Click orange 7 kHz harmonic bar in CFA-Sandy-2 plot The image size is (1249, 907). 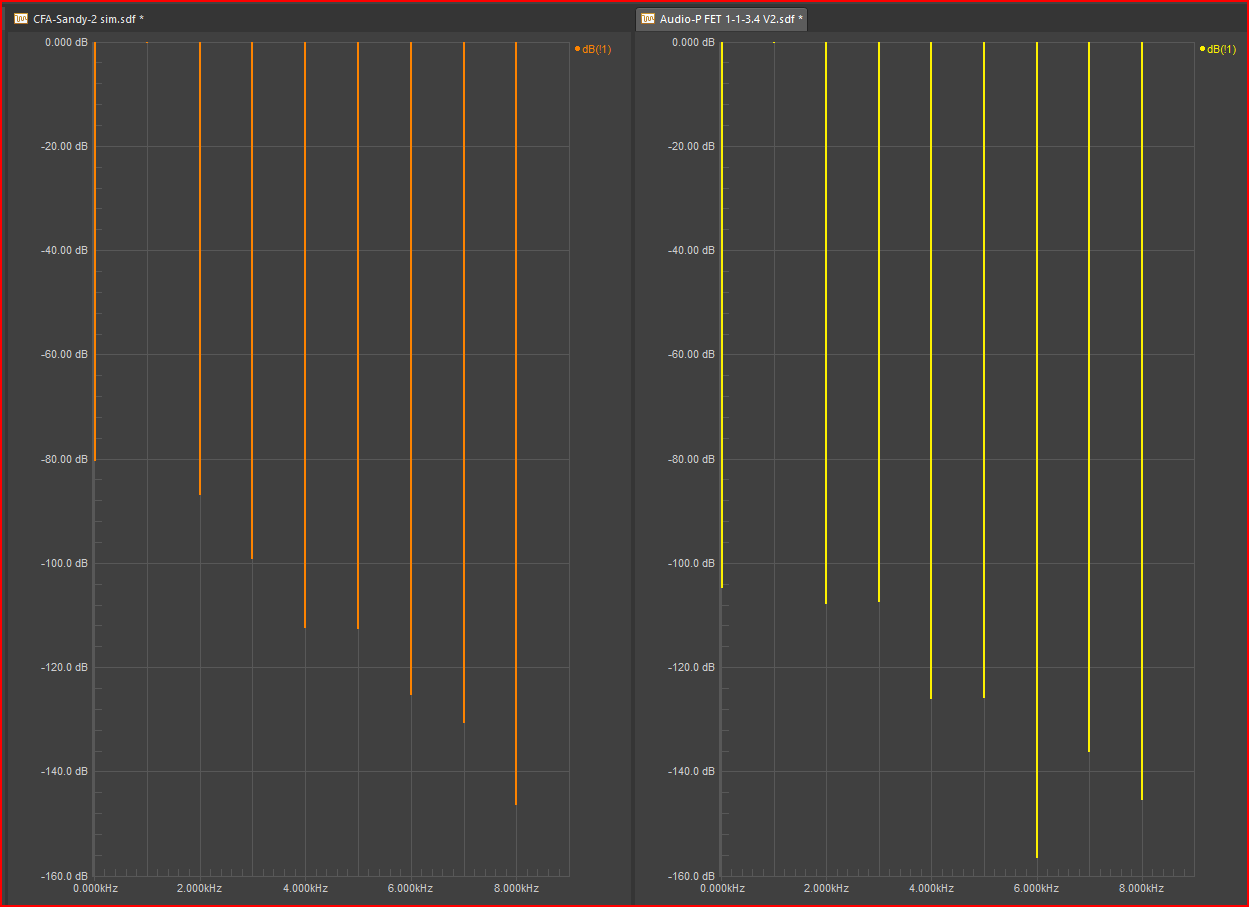point(464,382)
